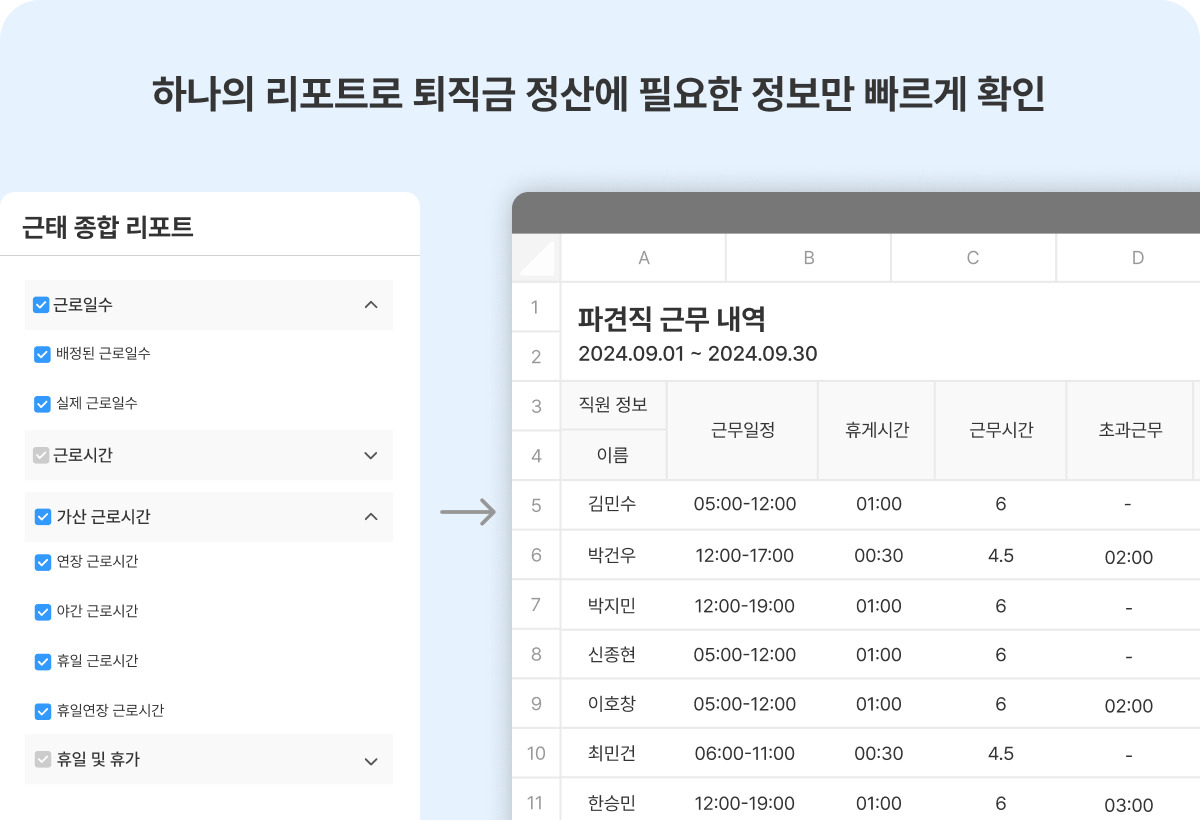This screenshot has width=1200, height=820.
Task: Click the 근무일정 column header
Action: click(742, 430)
